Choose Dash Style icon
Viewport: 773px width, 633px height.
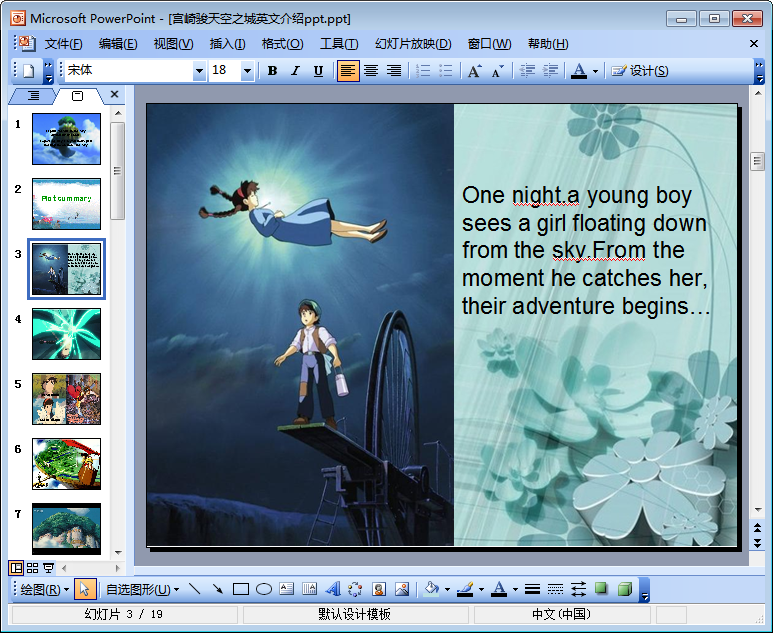tap(555, 589)
